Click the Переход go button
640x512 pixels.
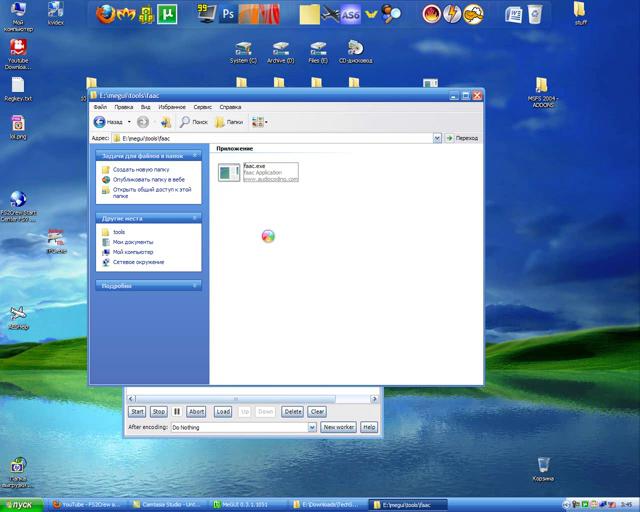coord(462,138)
